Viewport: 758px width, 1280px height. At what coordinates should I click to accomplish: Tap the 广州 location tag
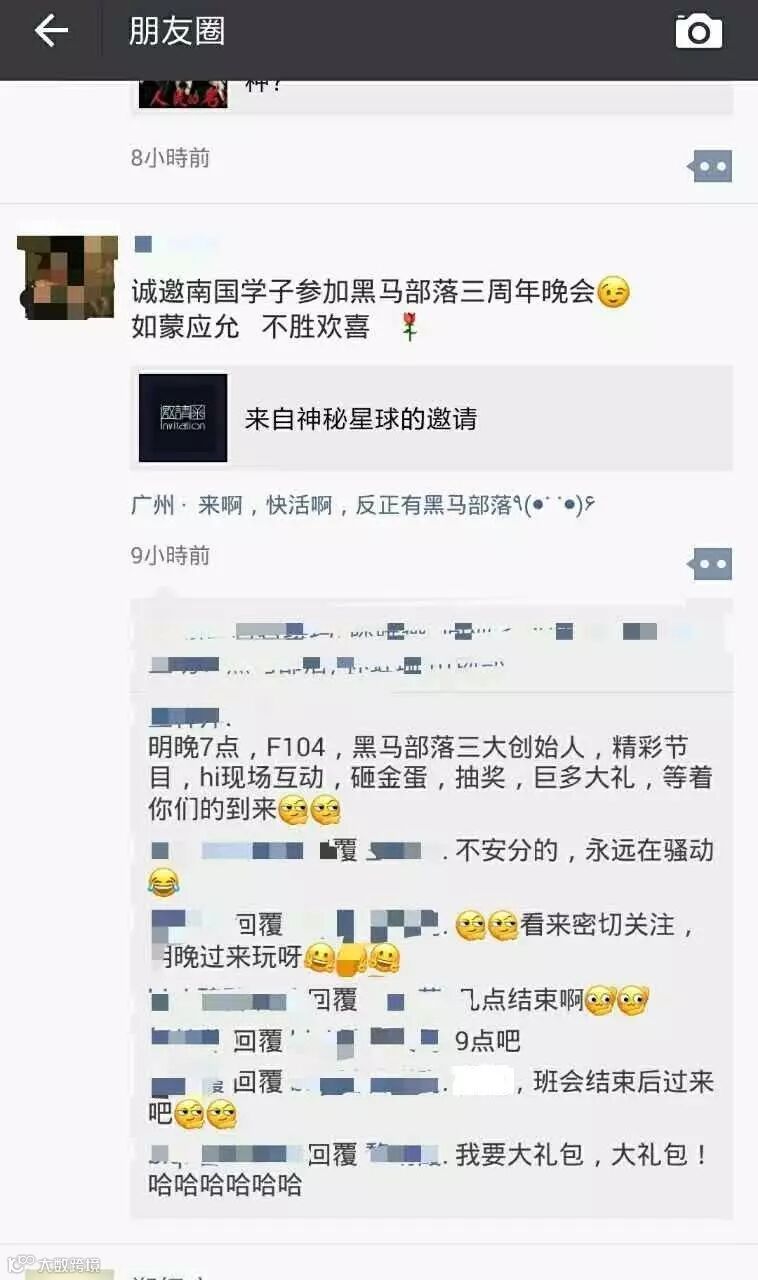(x=153, y=505)
